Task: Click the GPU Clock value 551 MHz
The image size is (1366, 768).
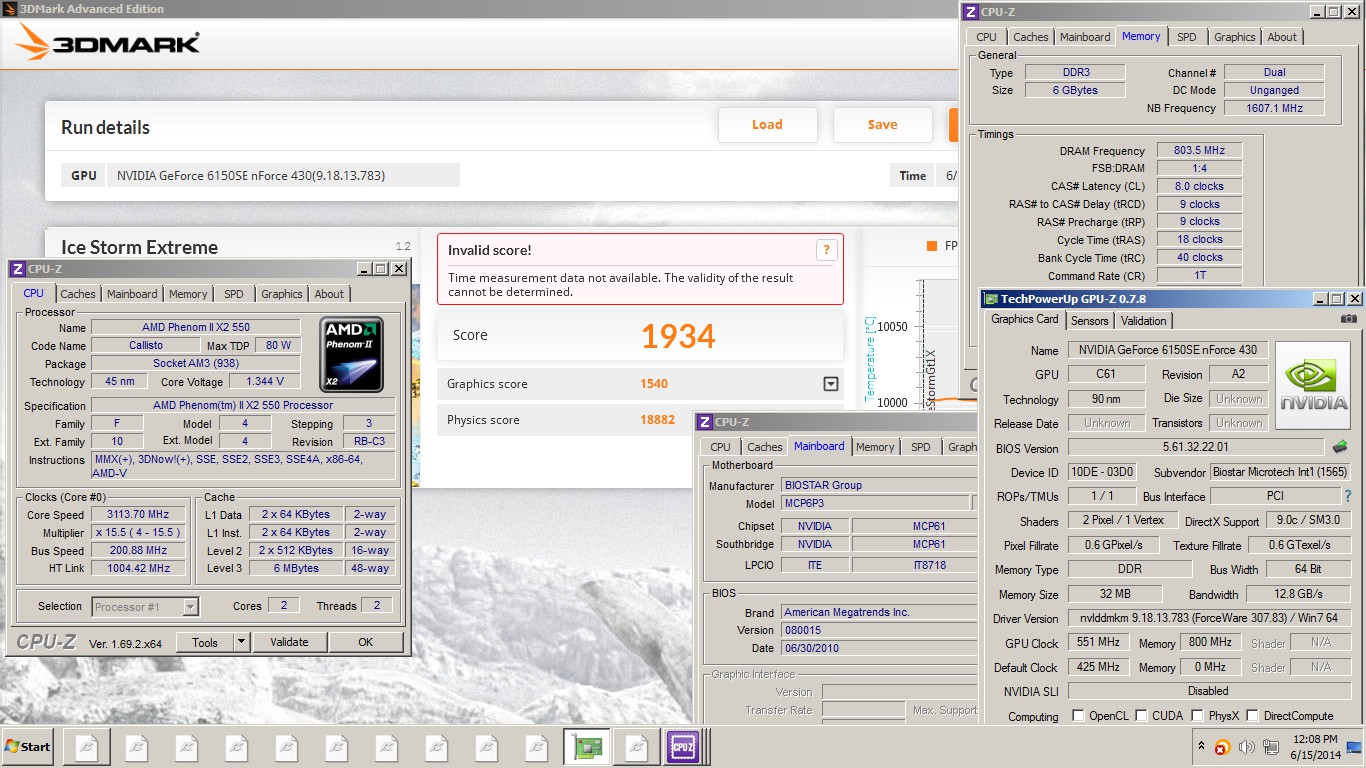Action: [1097, 643]
